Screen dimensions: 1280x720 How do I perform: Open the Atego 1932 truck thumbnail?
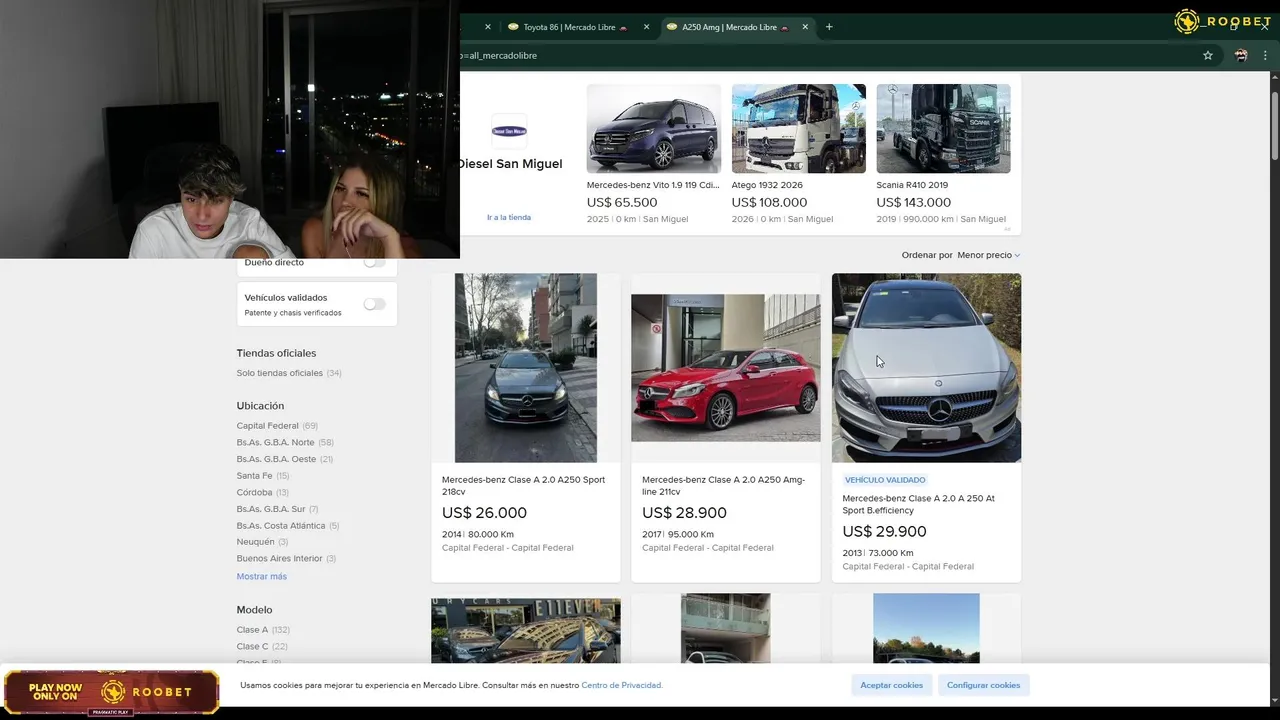799,129
